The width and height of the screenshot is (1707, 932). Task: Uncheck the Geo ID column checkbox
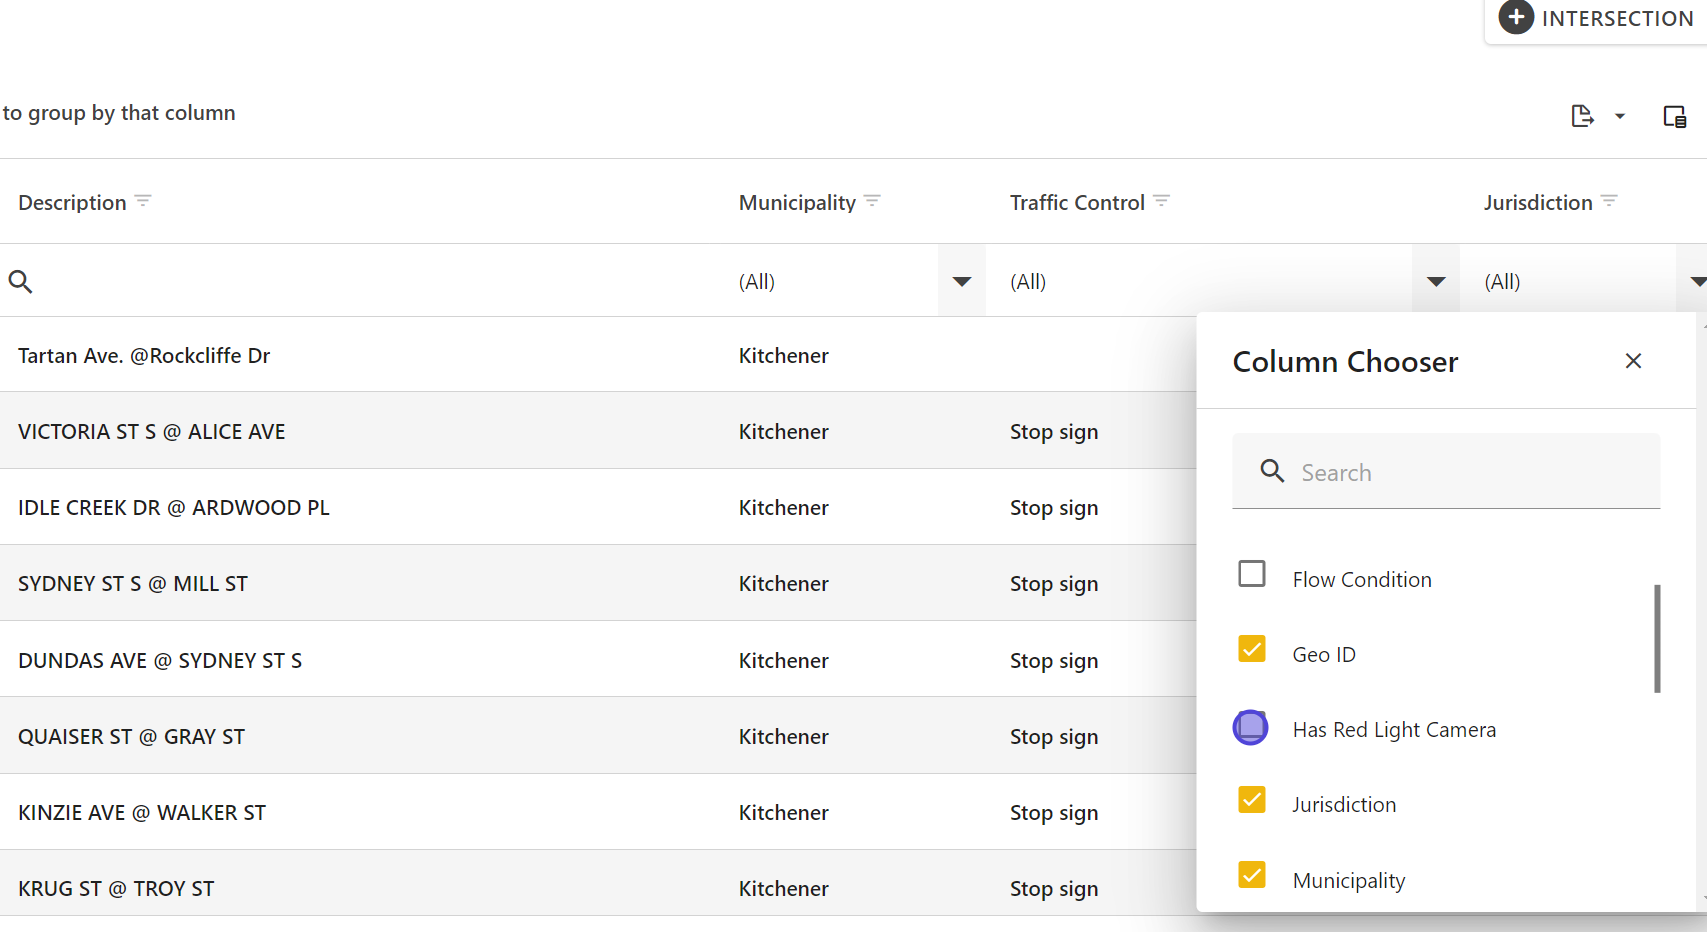tap(1251, 650)
